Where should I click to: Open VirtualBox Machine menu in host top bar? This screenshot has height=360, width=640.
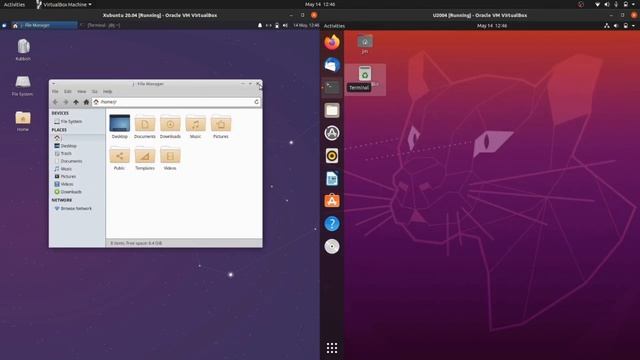[x=64, y=4]
